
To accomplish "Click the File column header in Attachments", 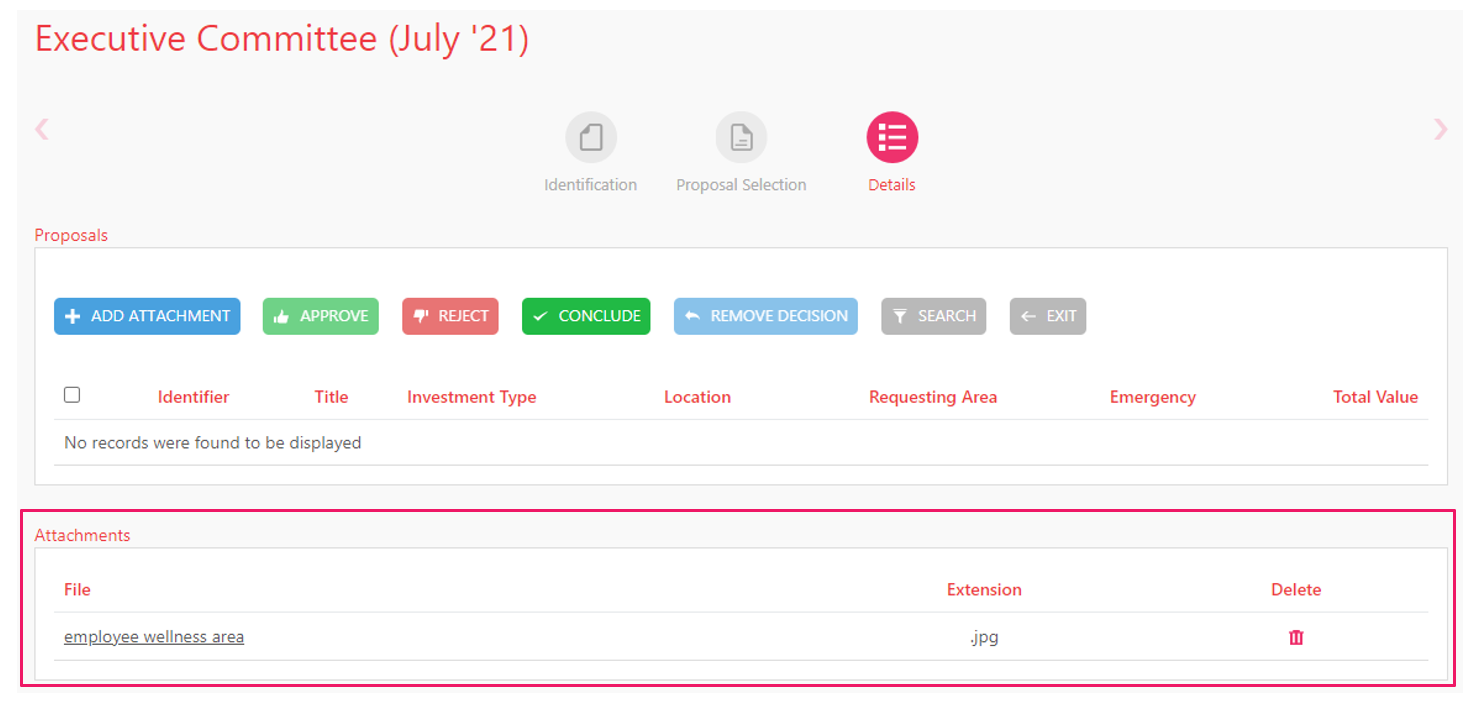I will coord(77,590).
